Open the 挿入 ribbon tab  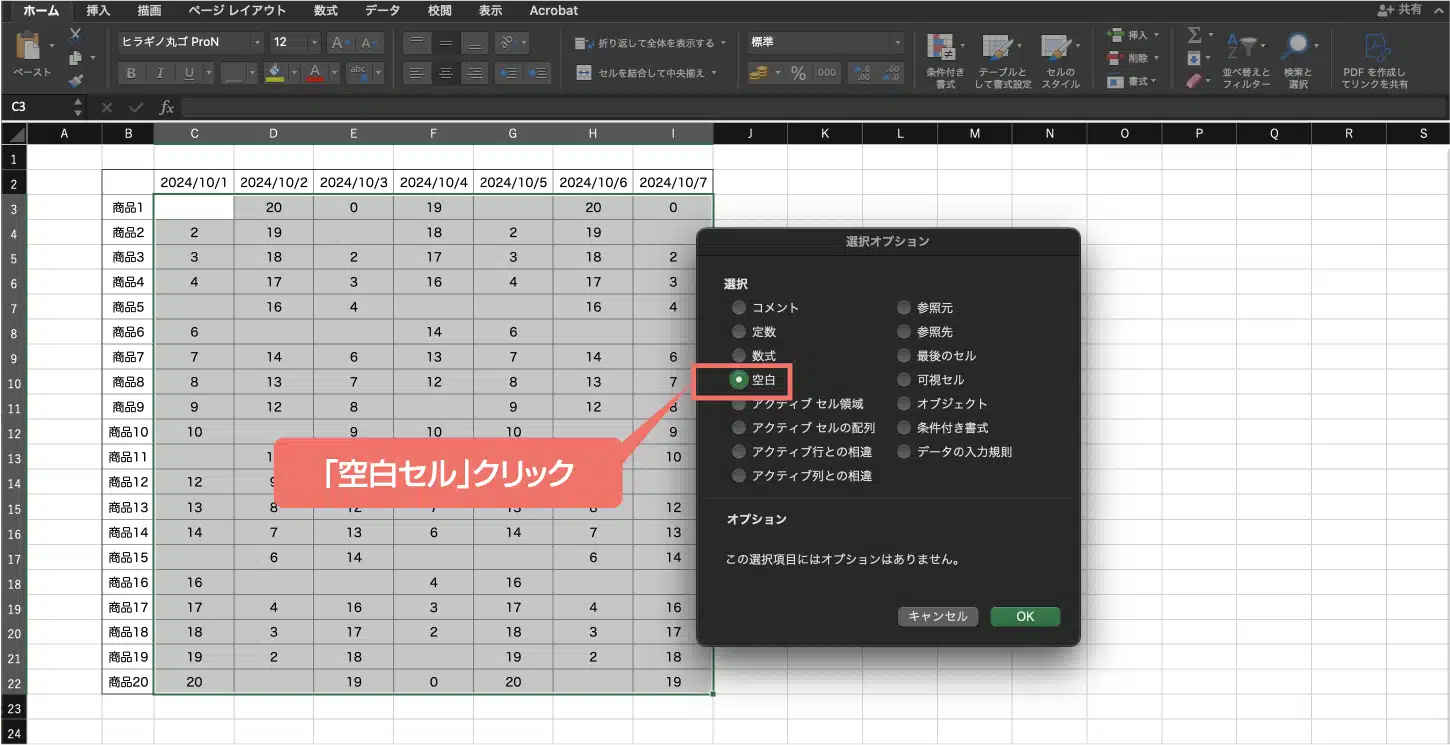(99, 10)
